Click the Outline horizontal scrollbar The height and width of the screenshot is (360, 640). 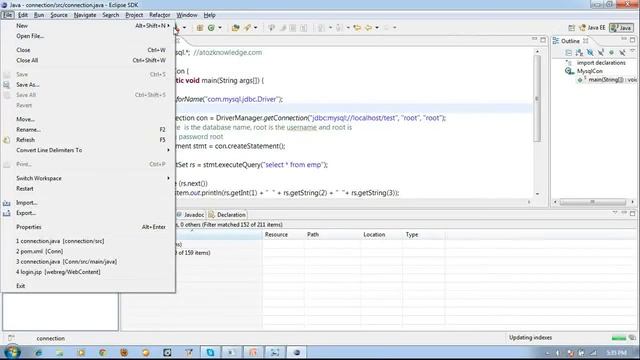click(593, 202)
